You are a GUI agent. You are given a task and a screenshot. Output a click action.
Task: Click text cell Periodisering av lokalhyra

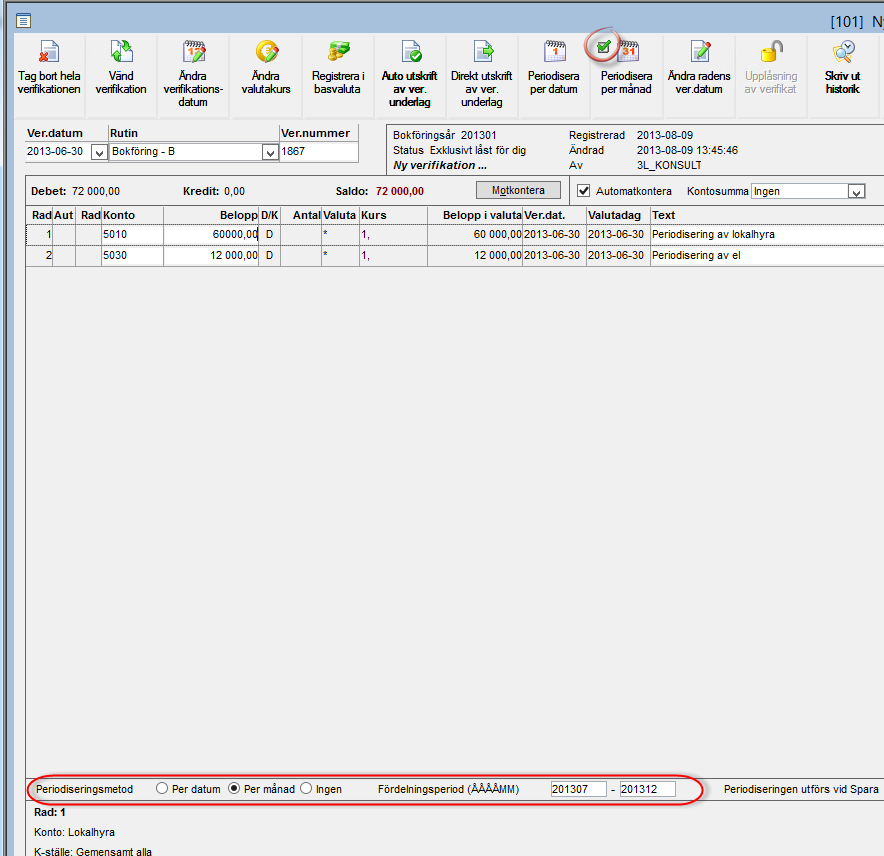(x=767, y=235)
